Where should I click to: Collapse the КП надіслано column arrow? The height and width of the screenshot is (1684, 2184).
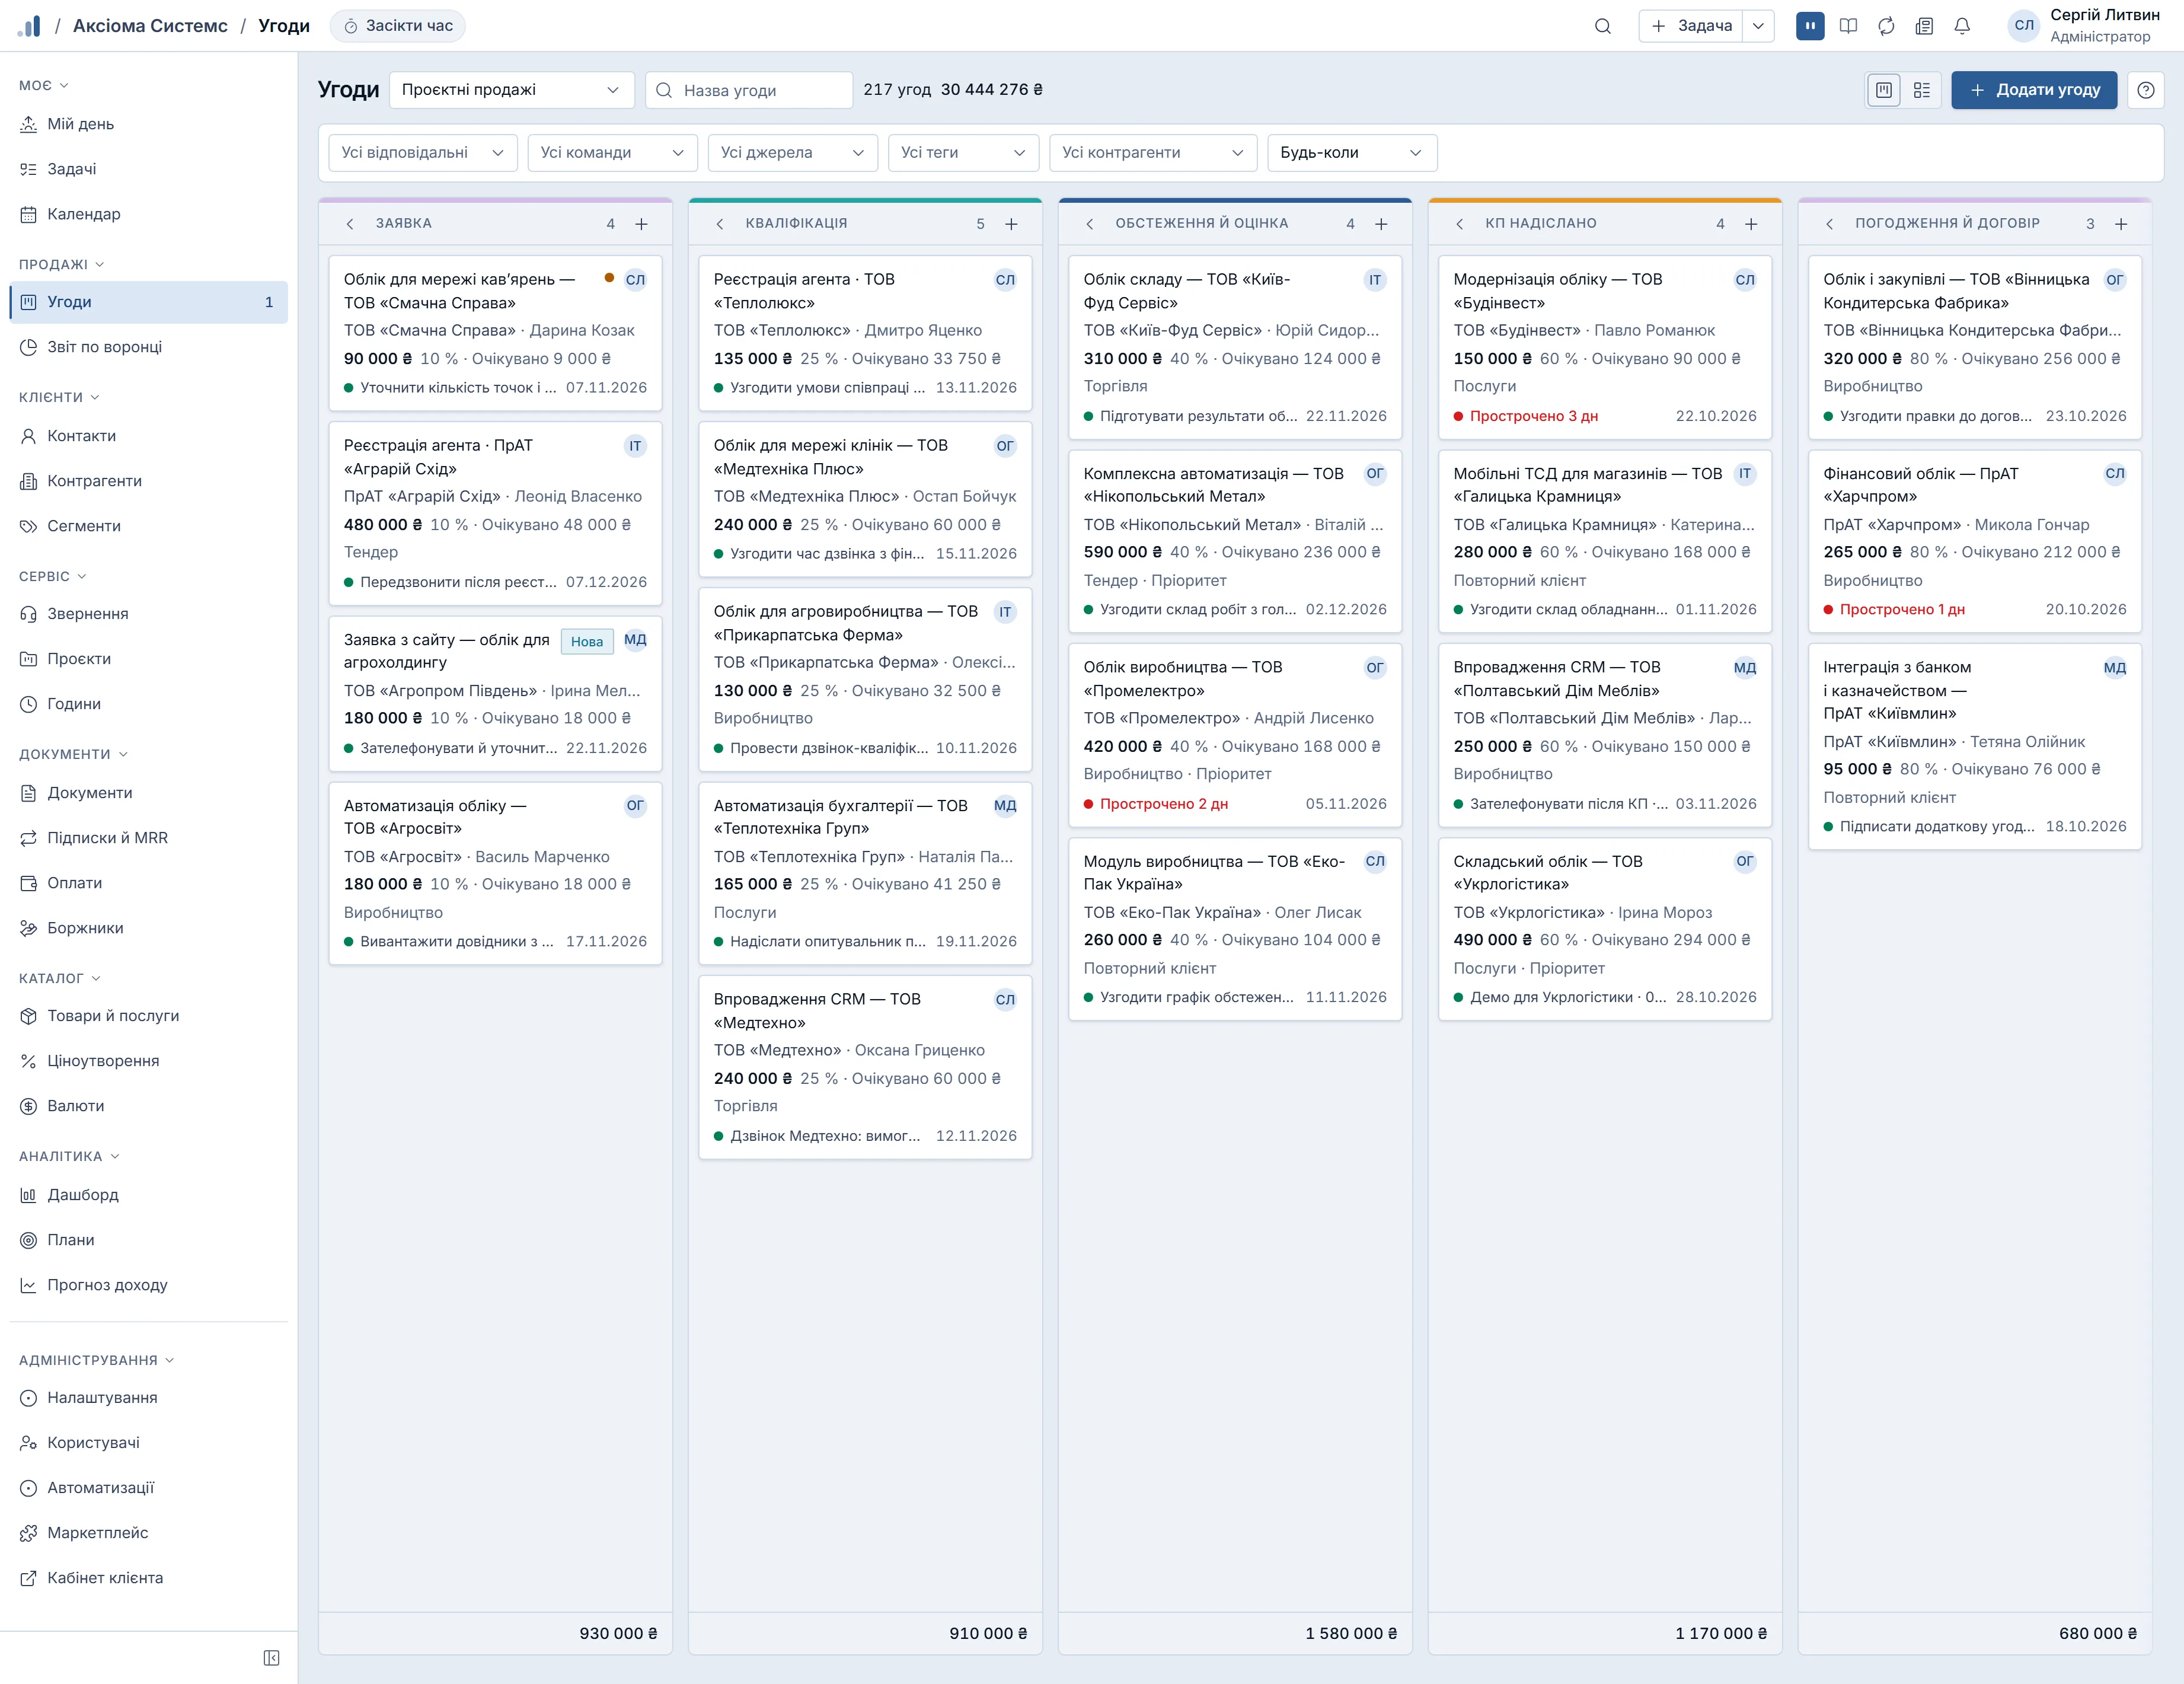1459,224
